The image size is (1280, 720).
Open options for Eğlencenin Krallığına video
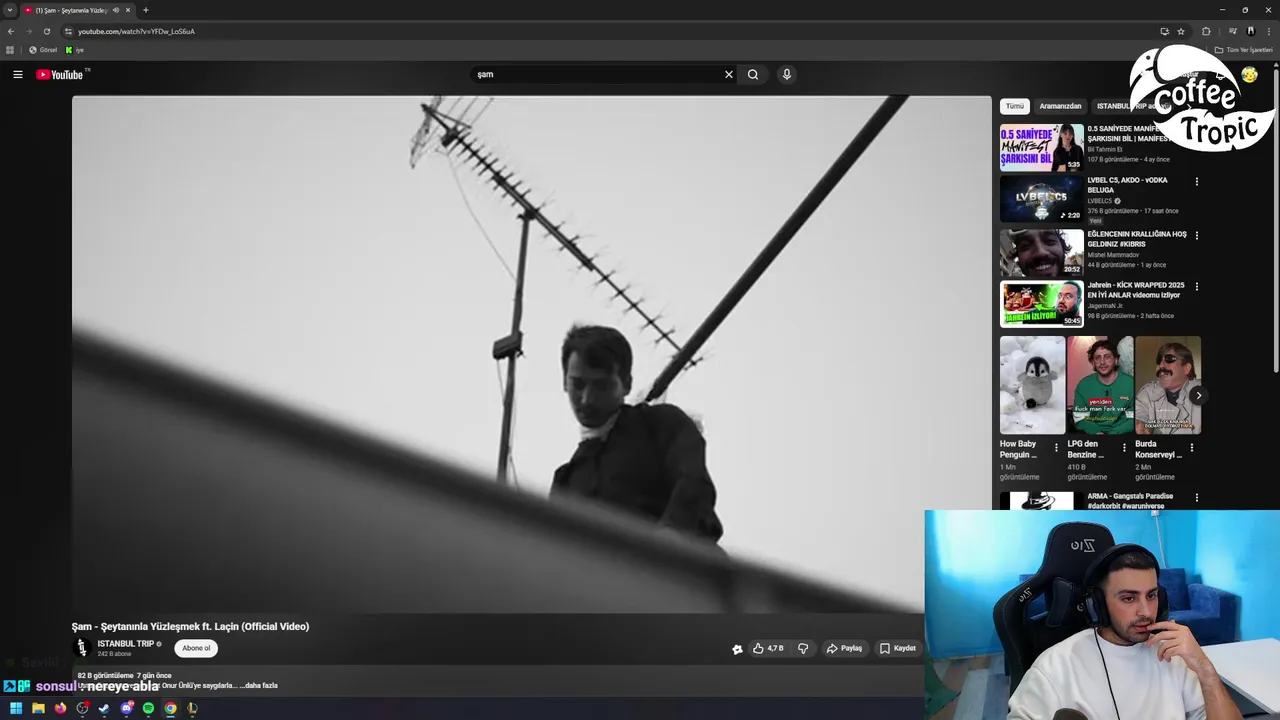click(x=1196, y=235)
